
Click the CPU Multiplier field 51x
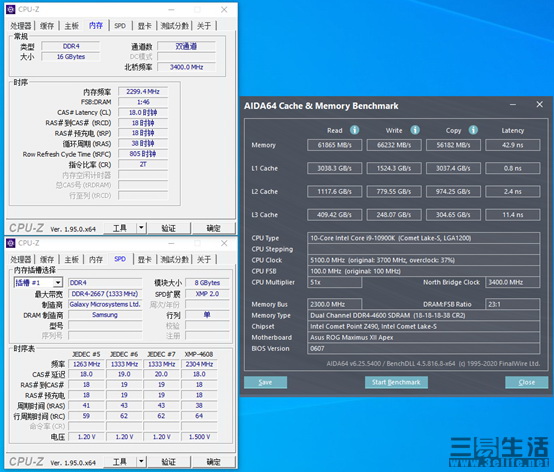tap(335, 282)
